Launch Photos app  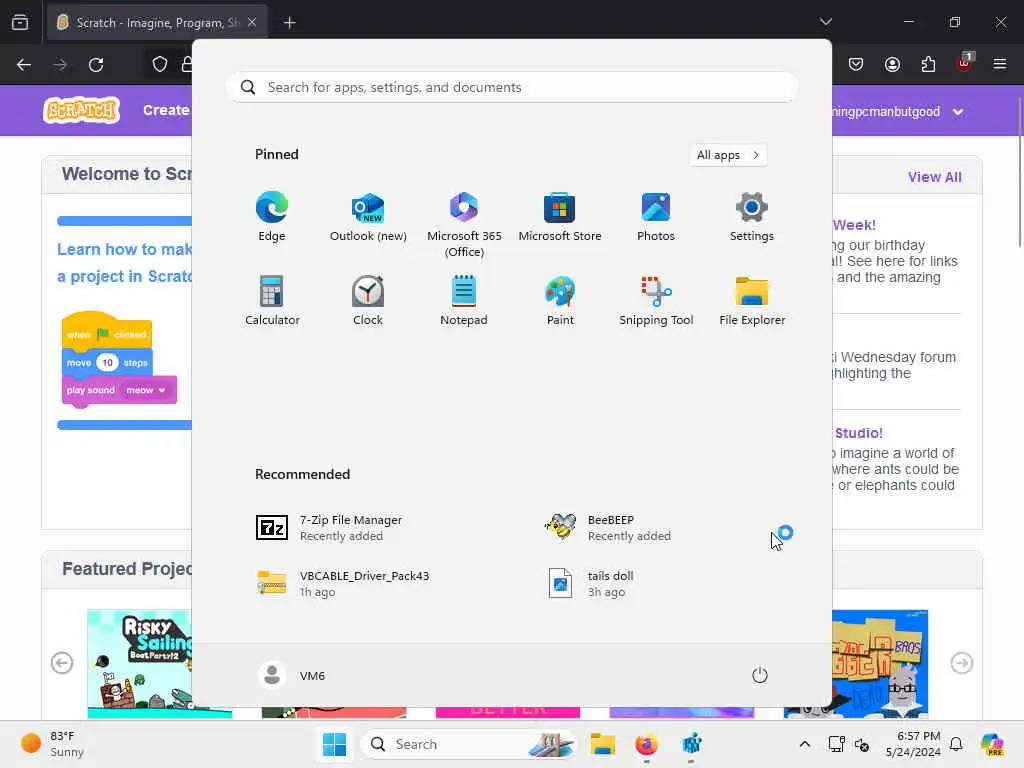(656, 217)
